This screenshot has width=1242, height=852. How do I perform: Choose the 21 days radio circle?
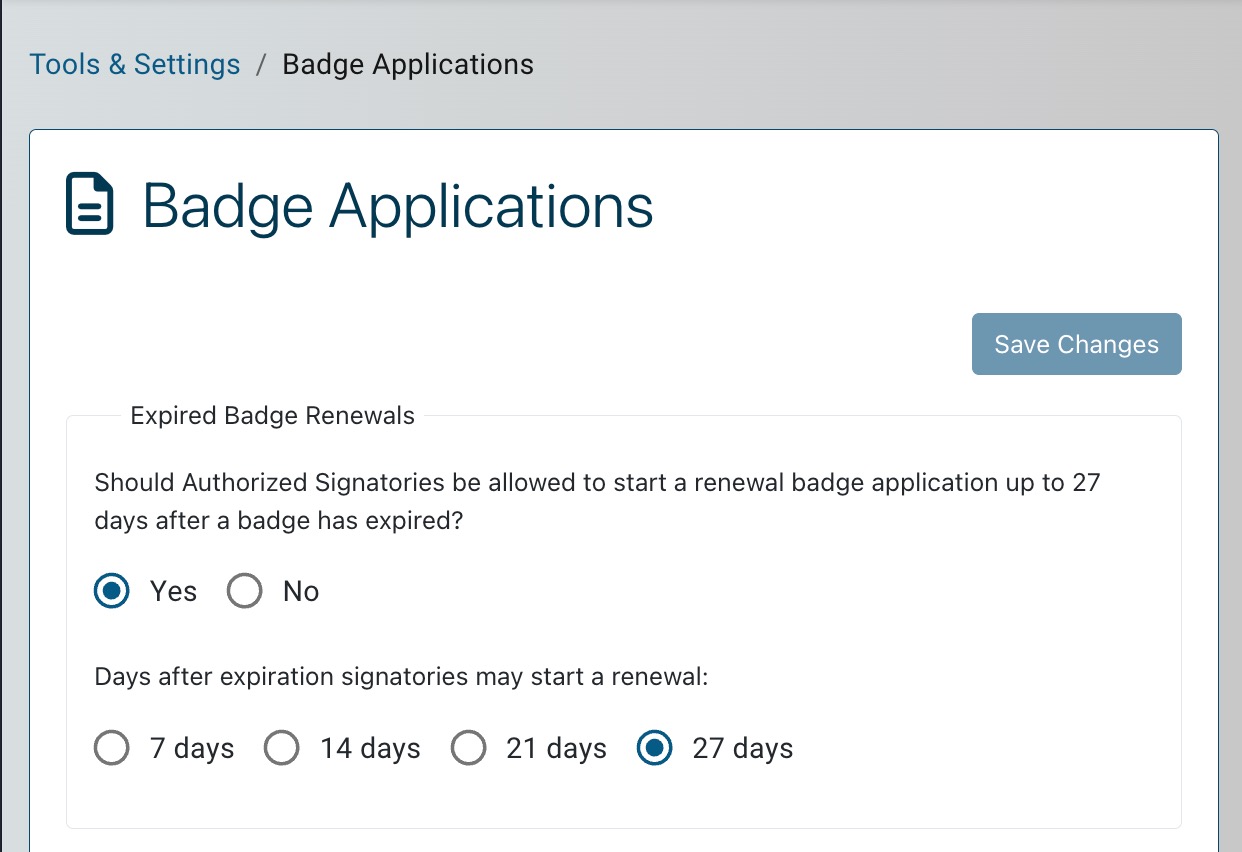[468, 748]
